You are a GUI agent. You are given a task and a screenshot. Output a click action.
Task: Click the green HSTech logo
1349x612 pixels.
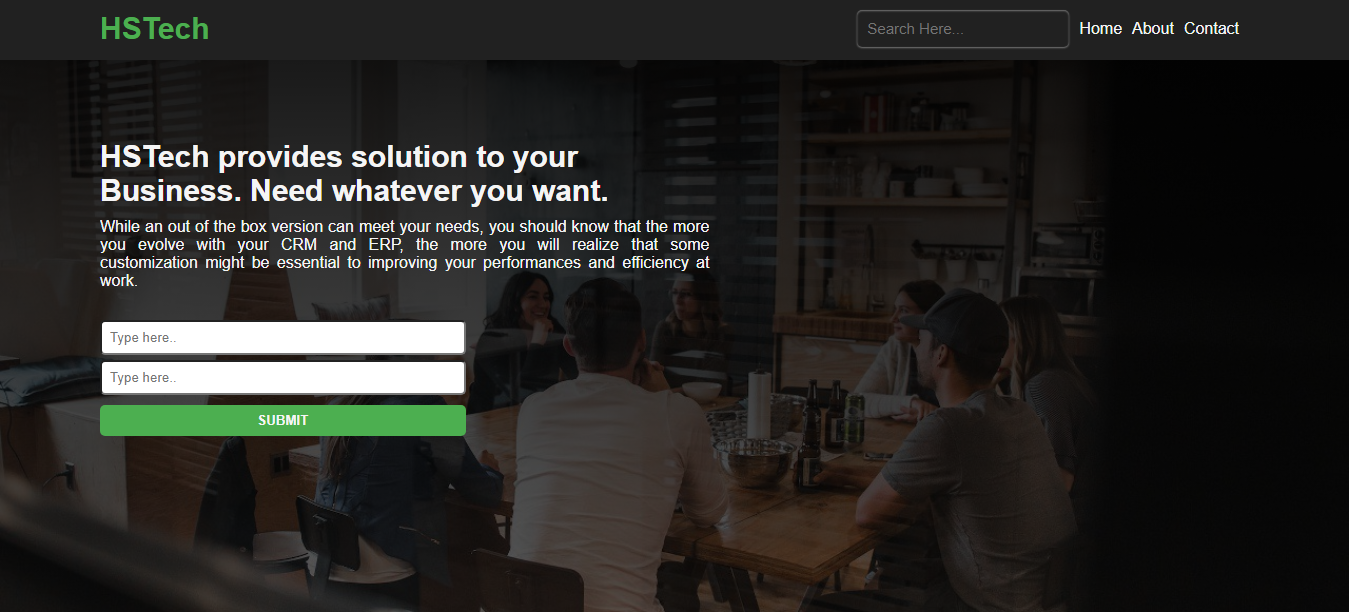[154, 29]
